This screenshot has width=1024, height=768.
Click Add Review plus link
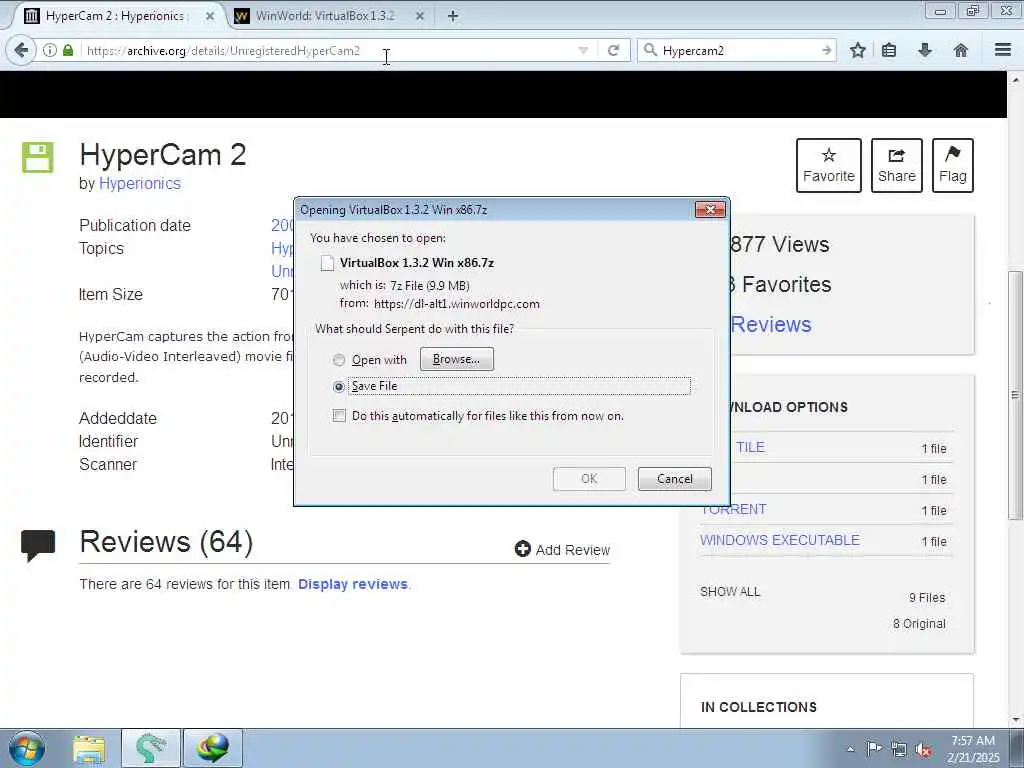coord(562,550)
